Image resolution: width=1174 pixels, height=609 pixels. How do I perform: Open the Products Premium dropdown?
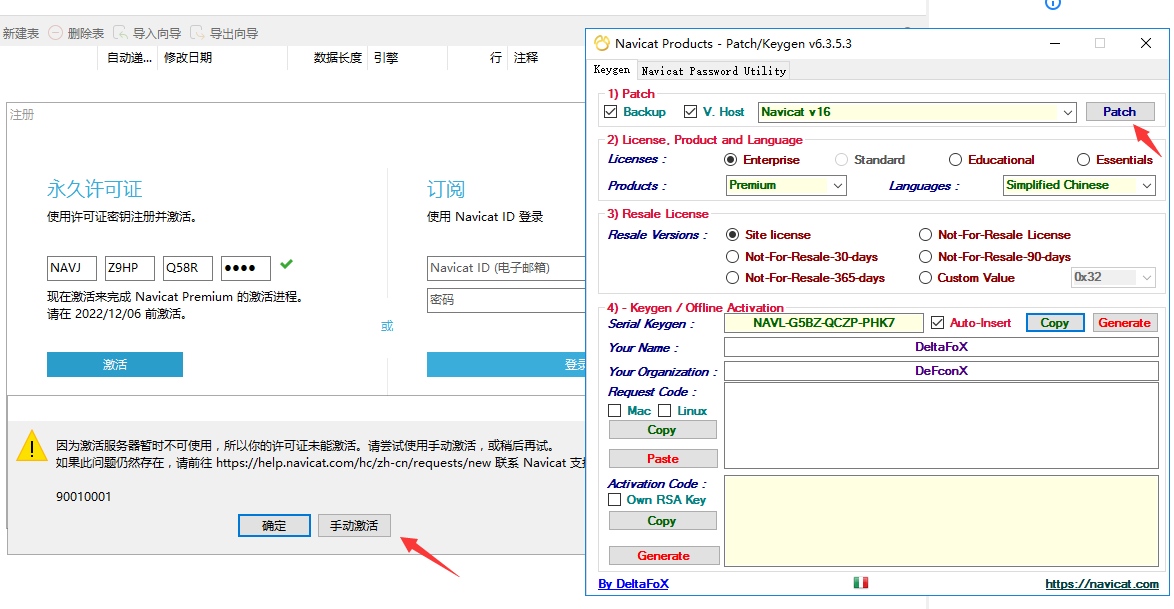[x=838, y=186]
